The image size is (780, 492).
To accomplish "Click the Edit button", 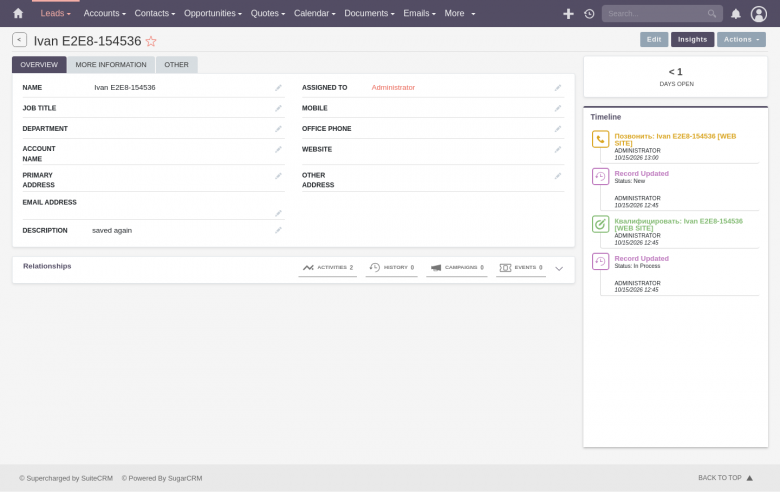I will (654, 40).
